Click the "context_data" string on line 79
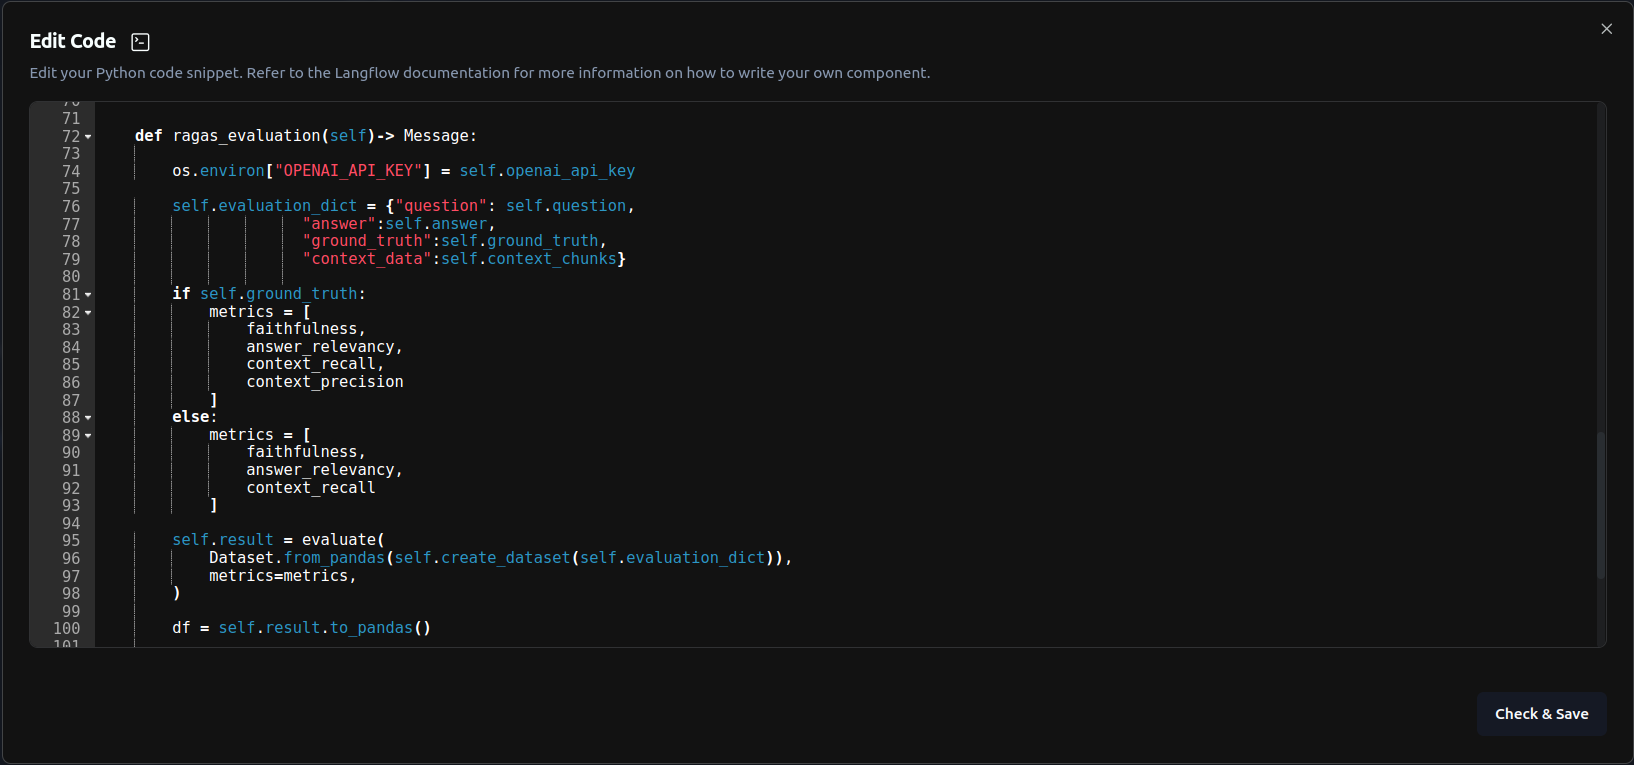Image resolution: width=1634 pixels, height=765 pixels. tap(367, 259)
